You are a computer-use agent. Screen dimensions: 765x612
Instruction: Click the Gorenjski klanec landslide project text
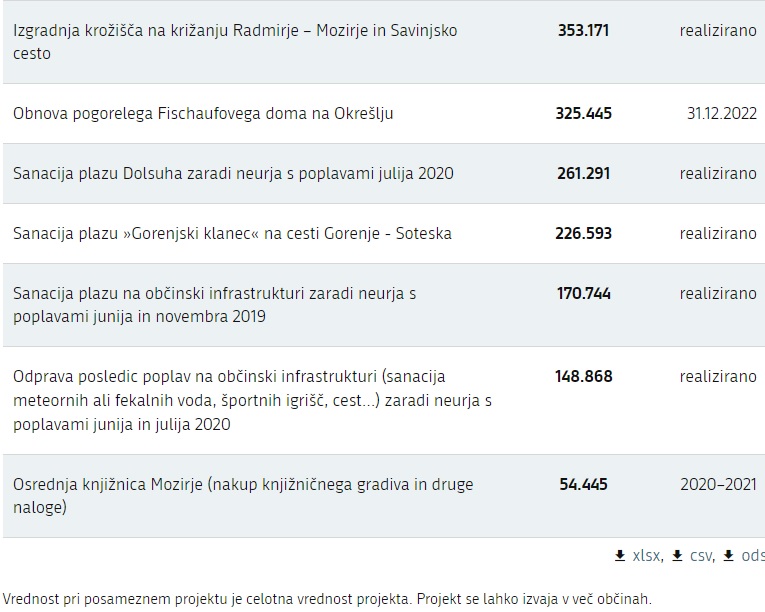pyautogui.click(x=232, y=233)
